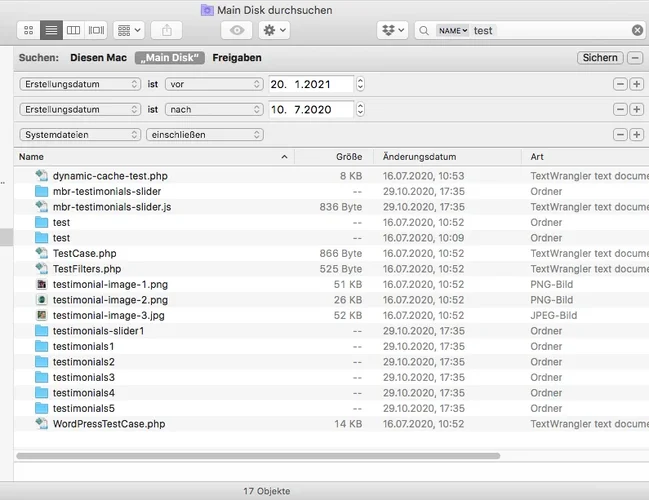The image size is (649, 500).
Task: Open the Dropbox toolbar menu
Action: coord(392,31)
